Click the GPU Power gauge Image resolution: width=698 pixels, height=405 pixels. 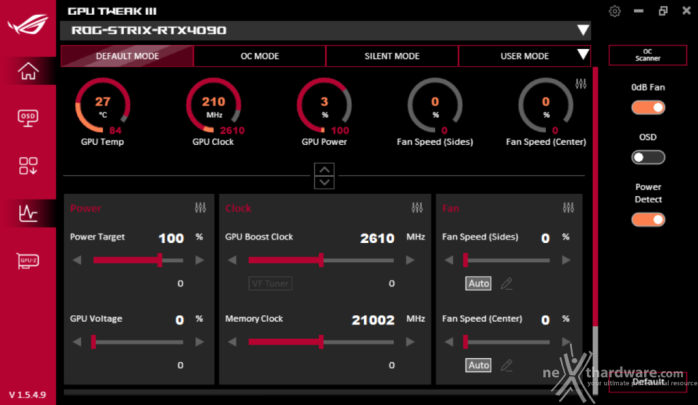click(325, 106)
